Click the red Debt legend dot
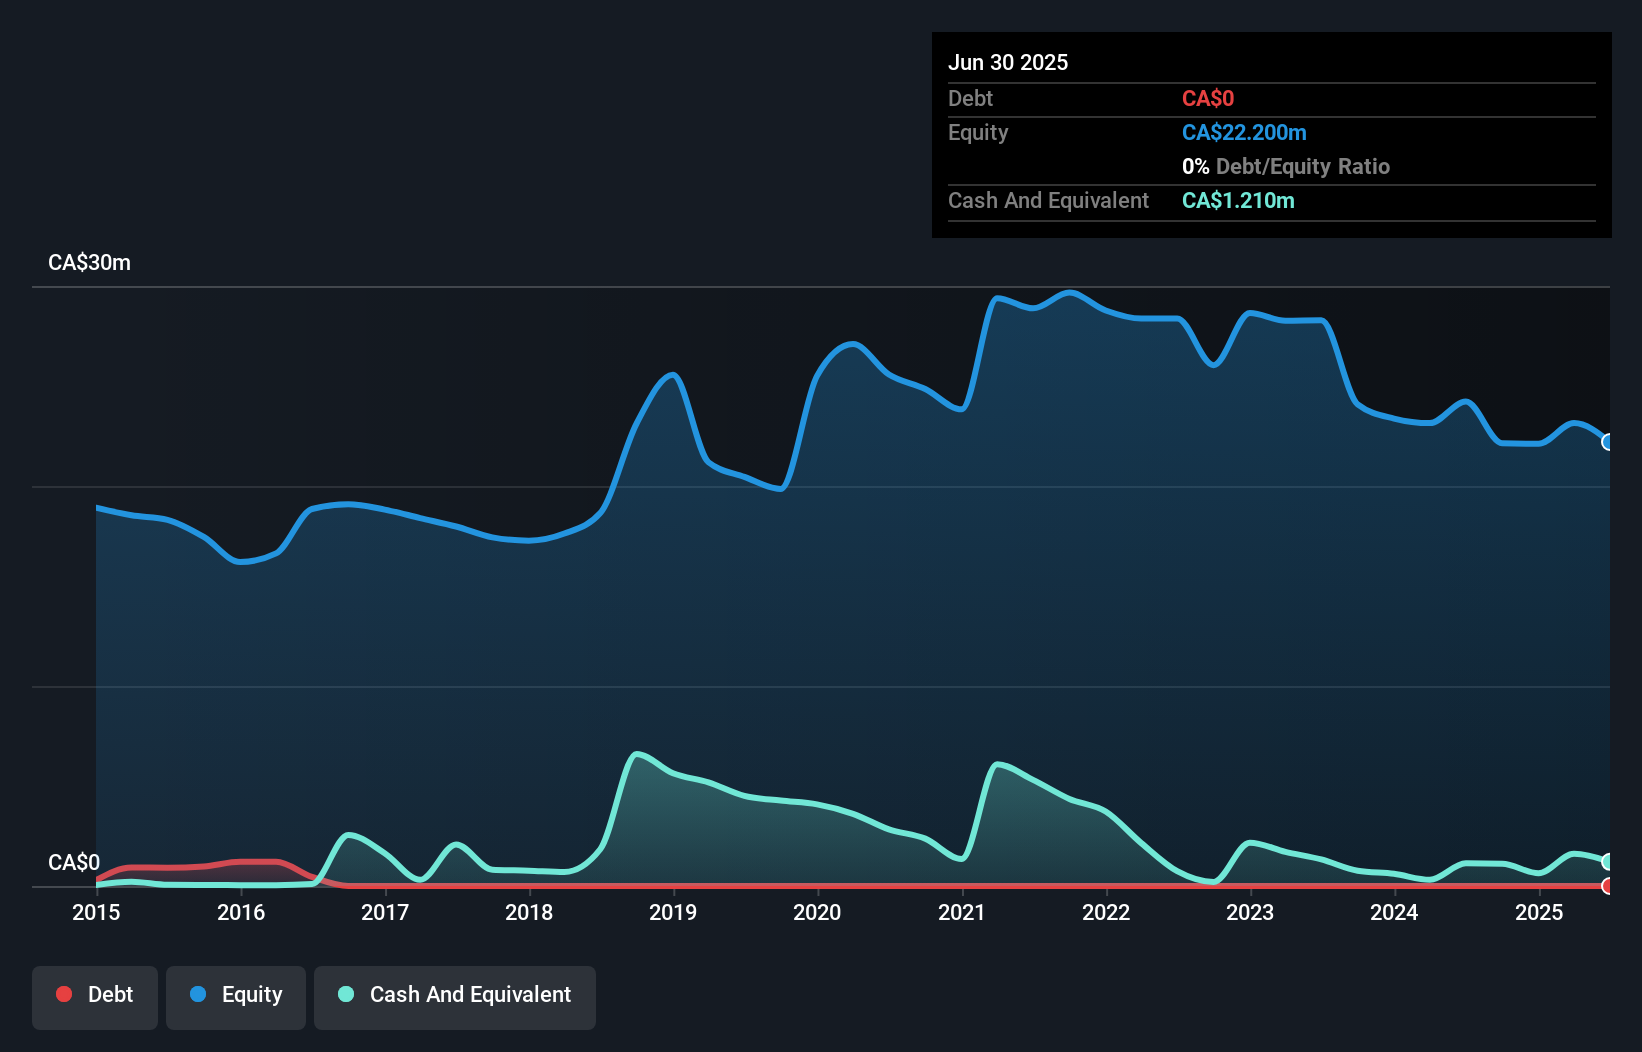 tap(64, 994)
